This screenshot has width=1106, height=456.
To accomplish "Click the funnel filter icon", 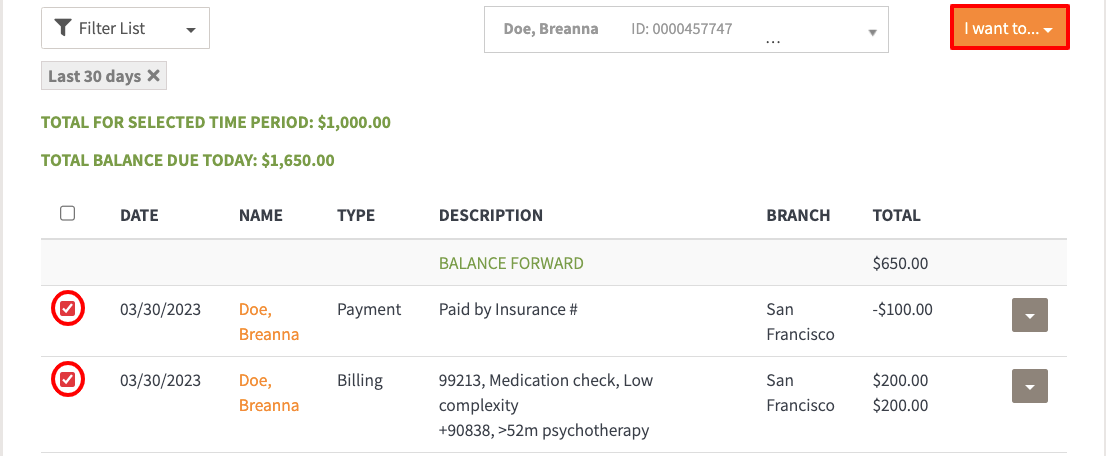I will coord(65,29).
